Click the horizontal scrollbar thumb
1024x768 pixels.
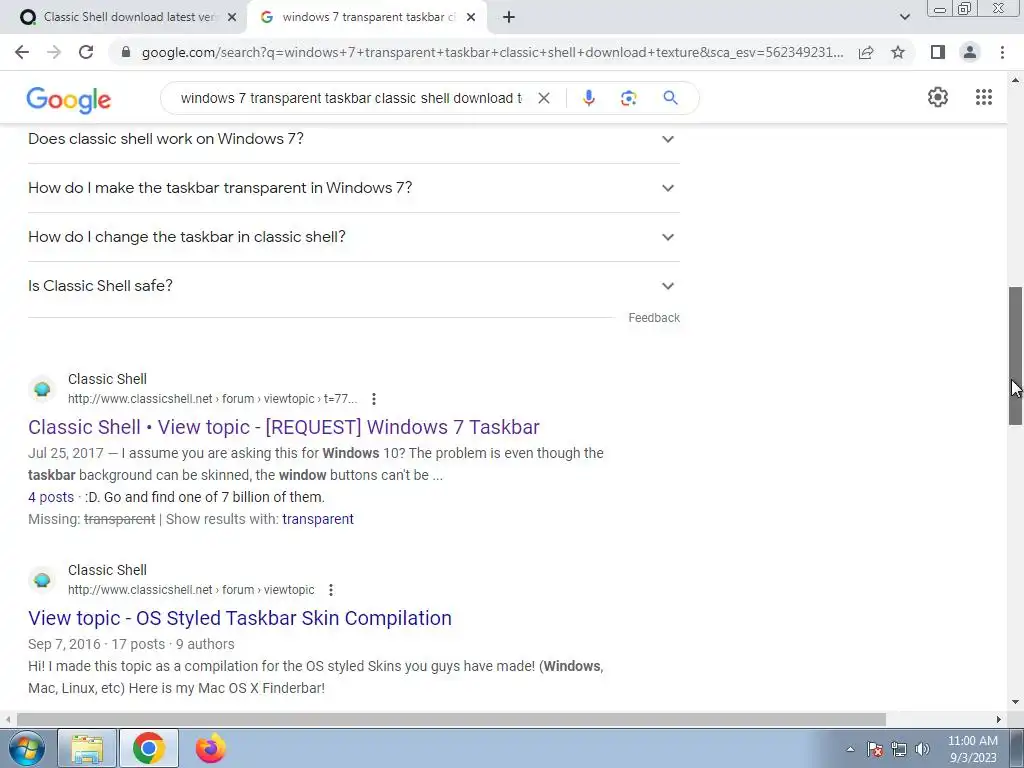451,719
